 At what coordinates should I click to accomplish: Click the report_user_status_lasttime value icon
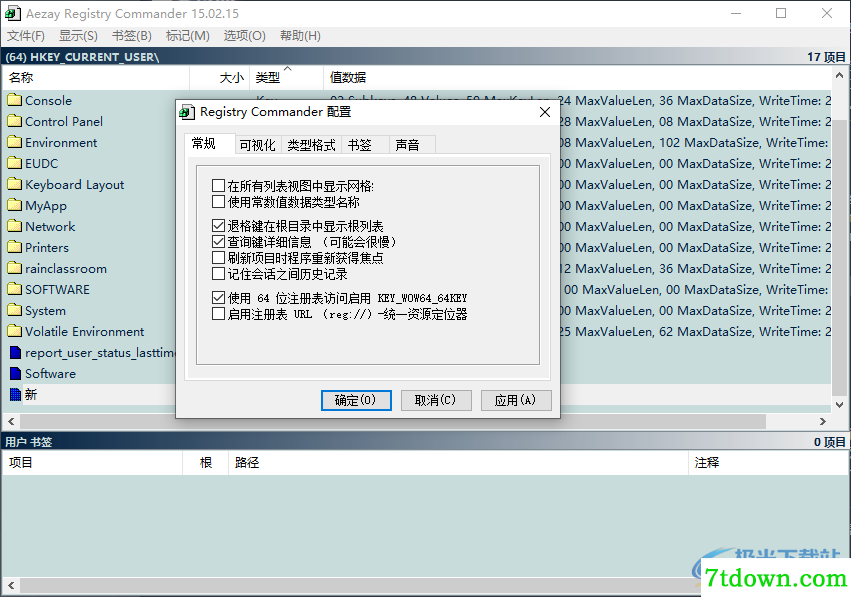16,353
